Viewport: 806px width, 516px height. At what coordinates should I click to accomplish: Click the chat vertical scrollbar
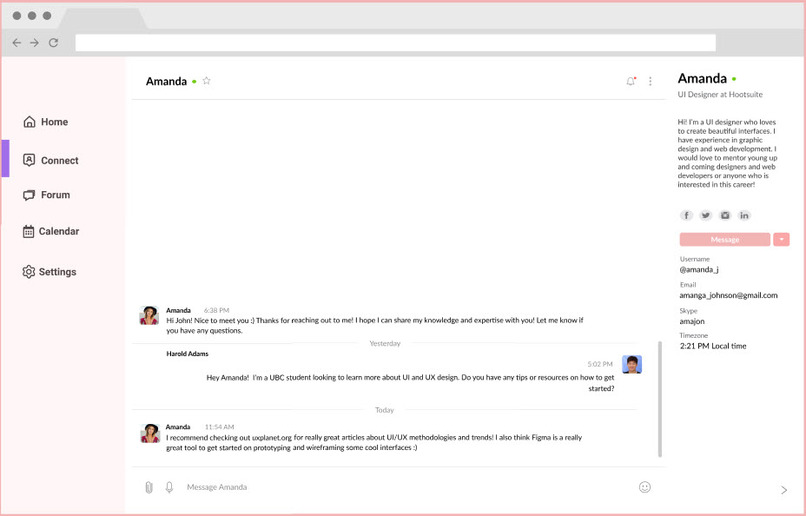click(x=660, y=399)
